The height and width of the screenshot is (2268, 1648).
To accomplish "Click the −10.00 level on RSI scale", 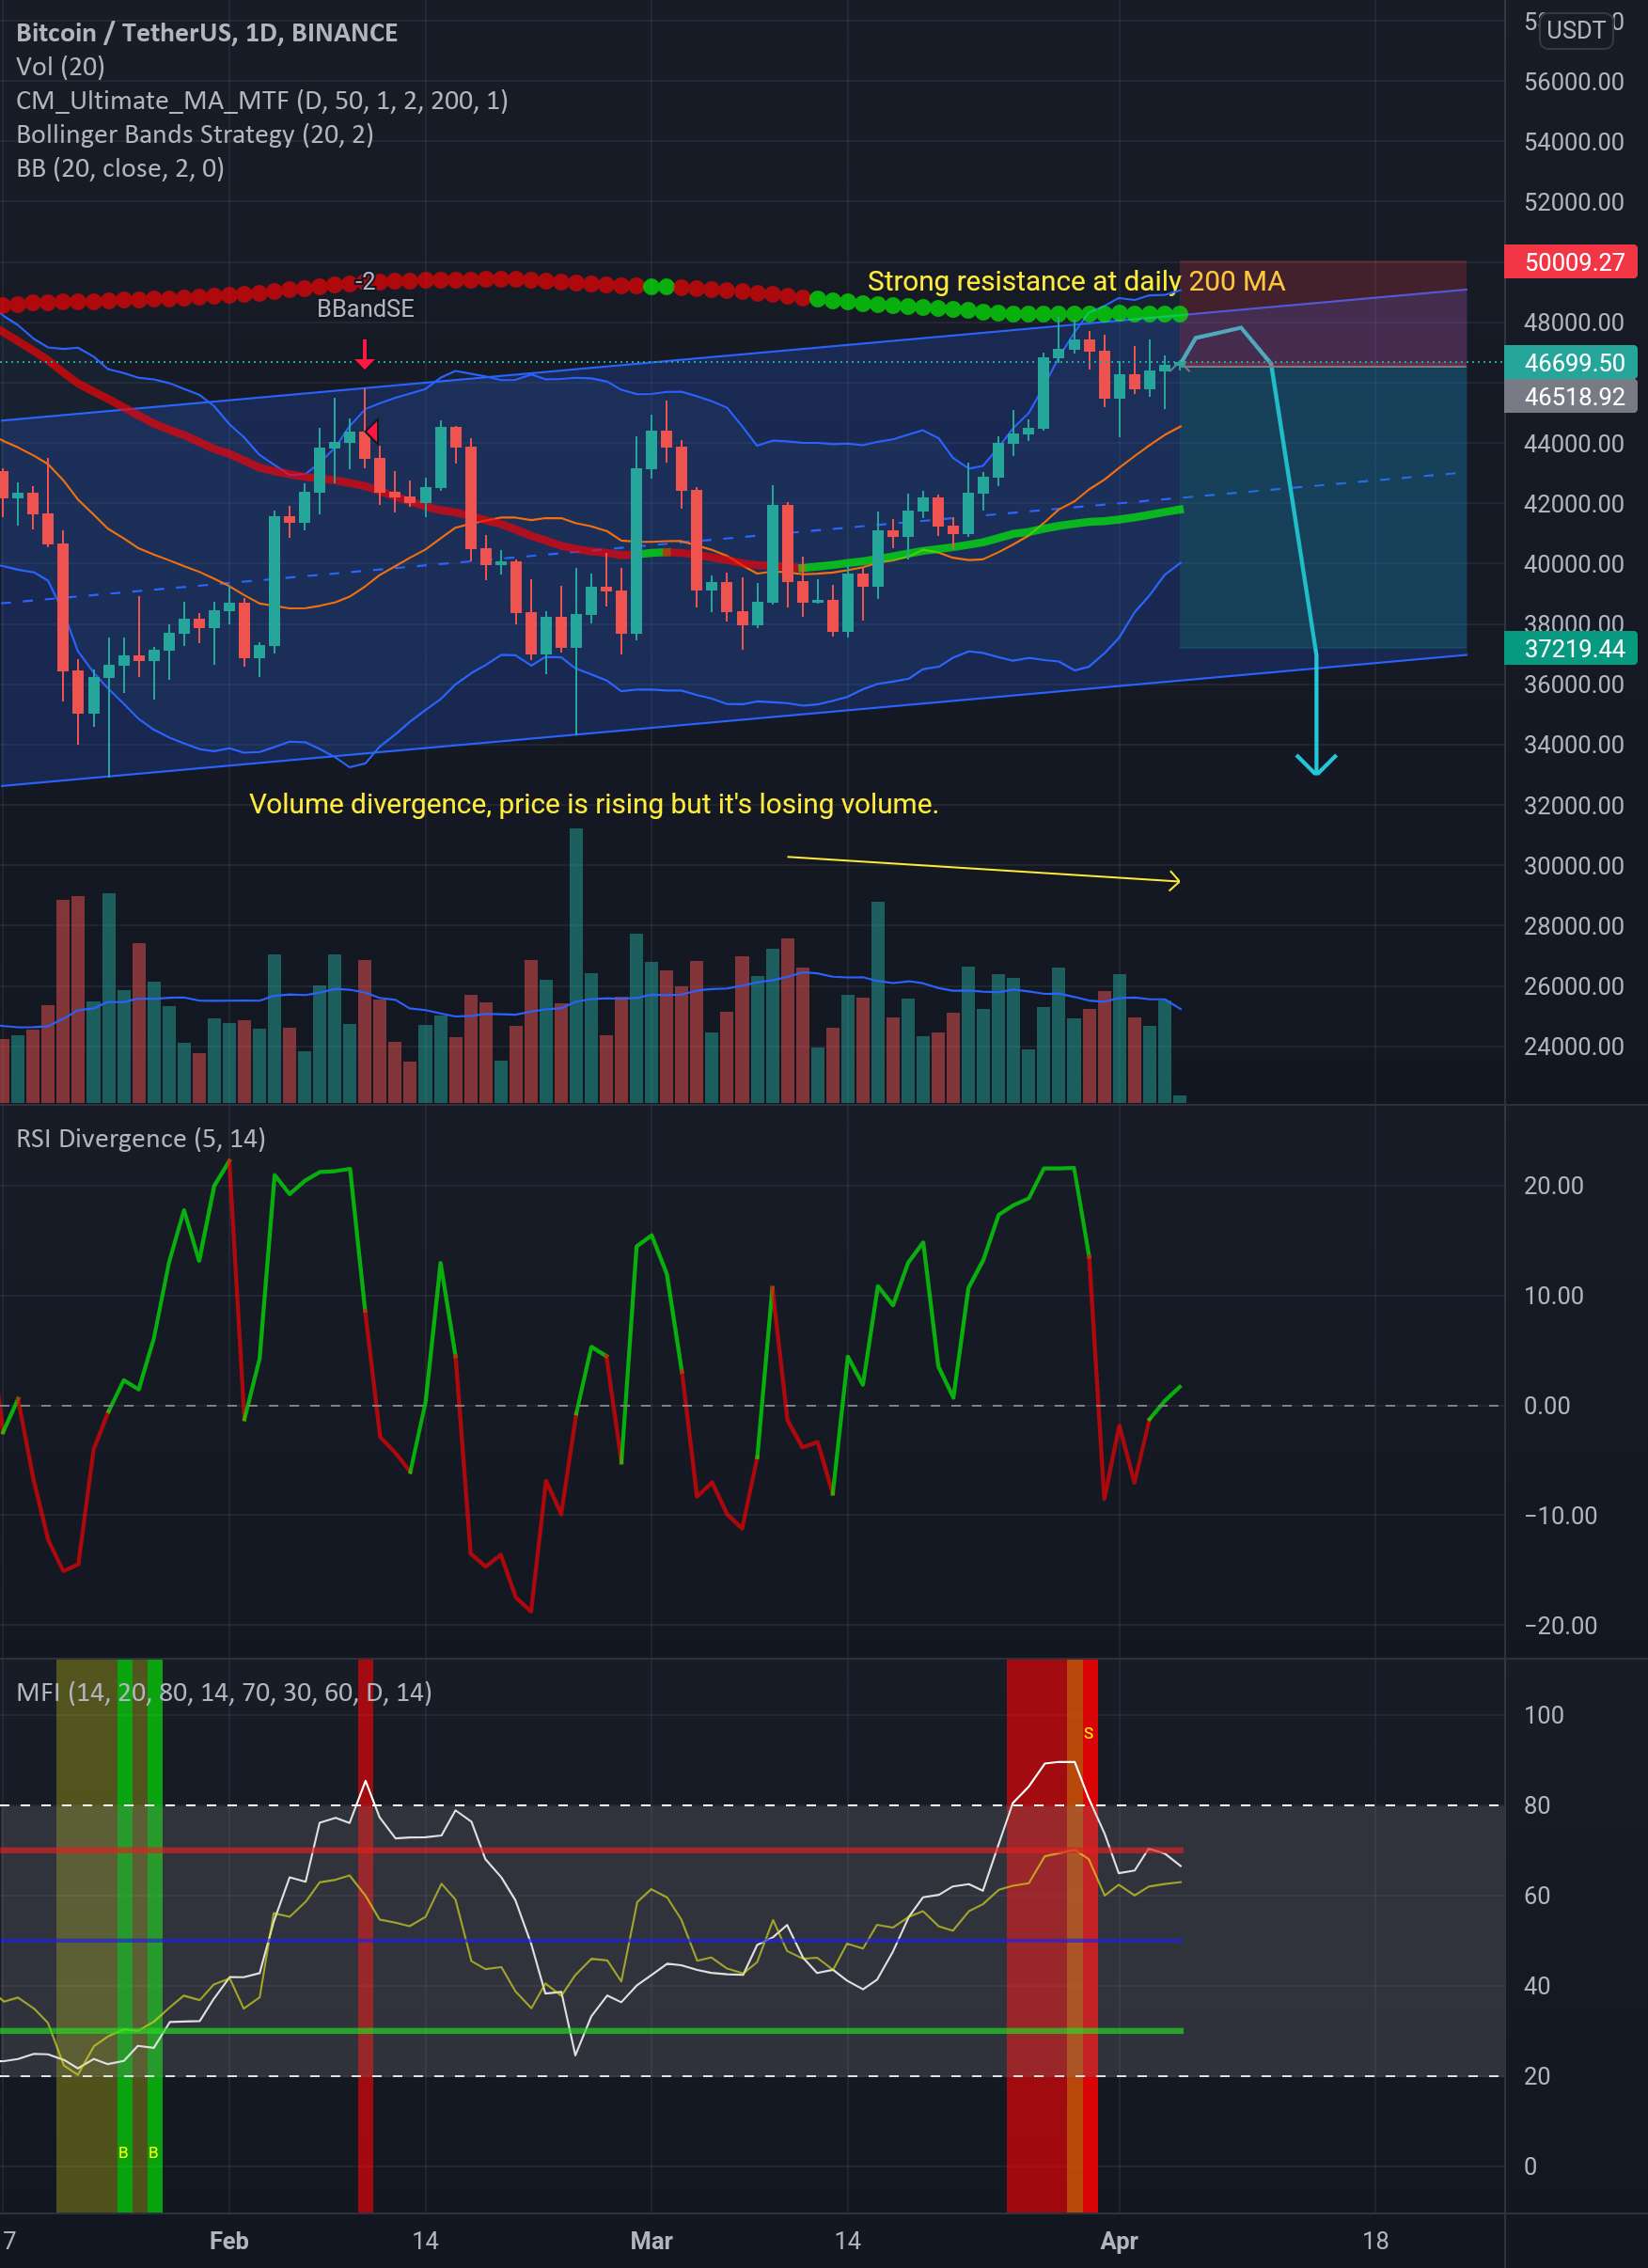I will click(1560, 1516).
